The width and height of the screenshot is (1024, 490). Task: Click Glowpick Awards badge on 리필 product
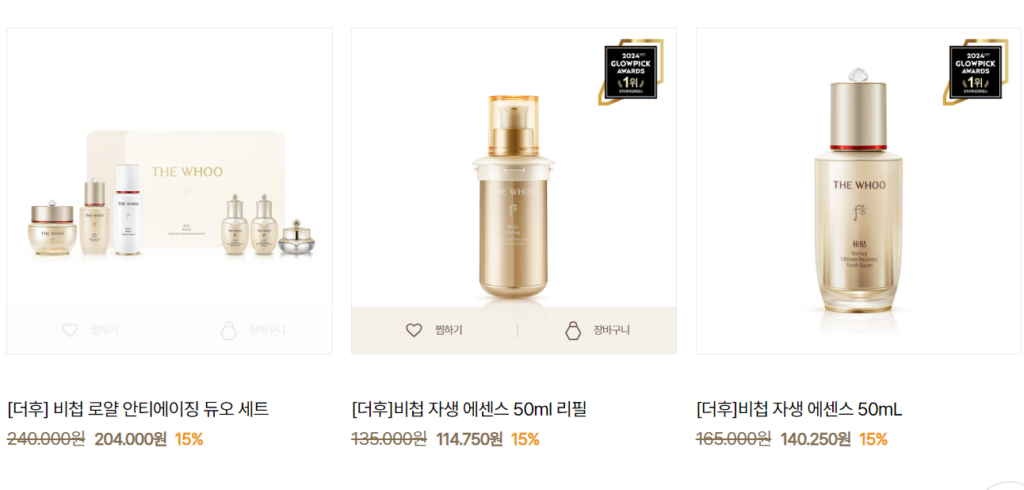click(x=631, y=71)
